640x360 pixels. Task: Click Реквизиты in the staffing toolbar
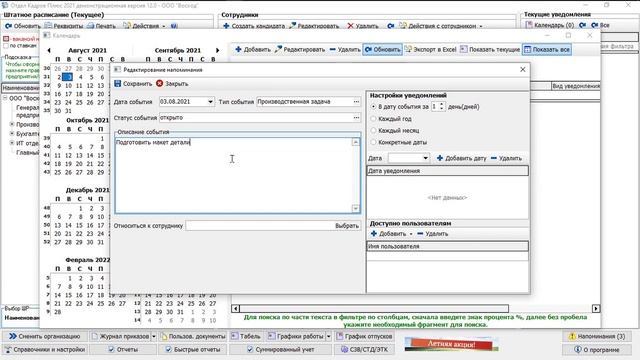(x=64, y=26)
